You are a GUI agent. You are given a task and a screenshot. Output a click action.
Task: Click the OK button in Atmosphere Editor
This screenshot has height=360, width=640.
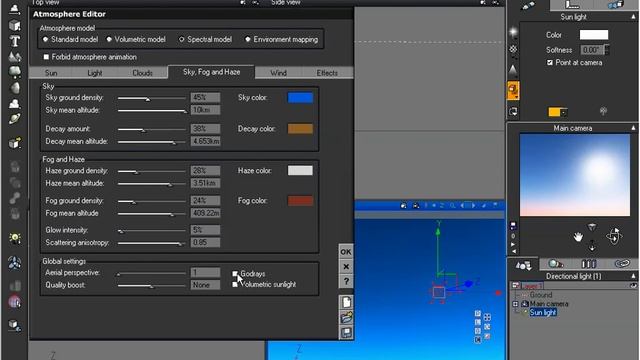click(x=346, y=252)
